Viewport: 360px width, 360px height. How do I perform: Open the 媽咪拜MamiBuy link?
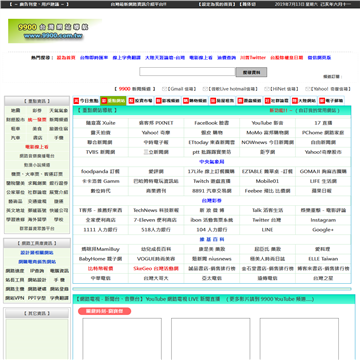101,249
